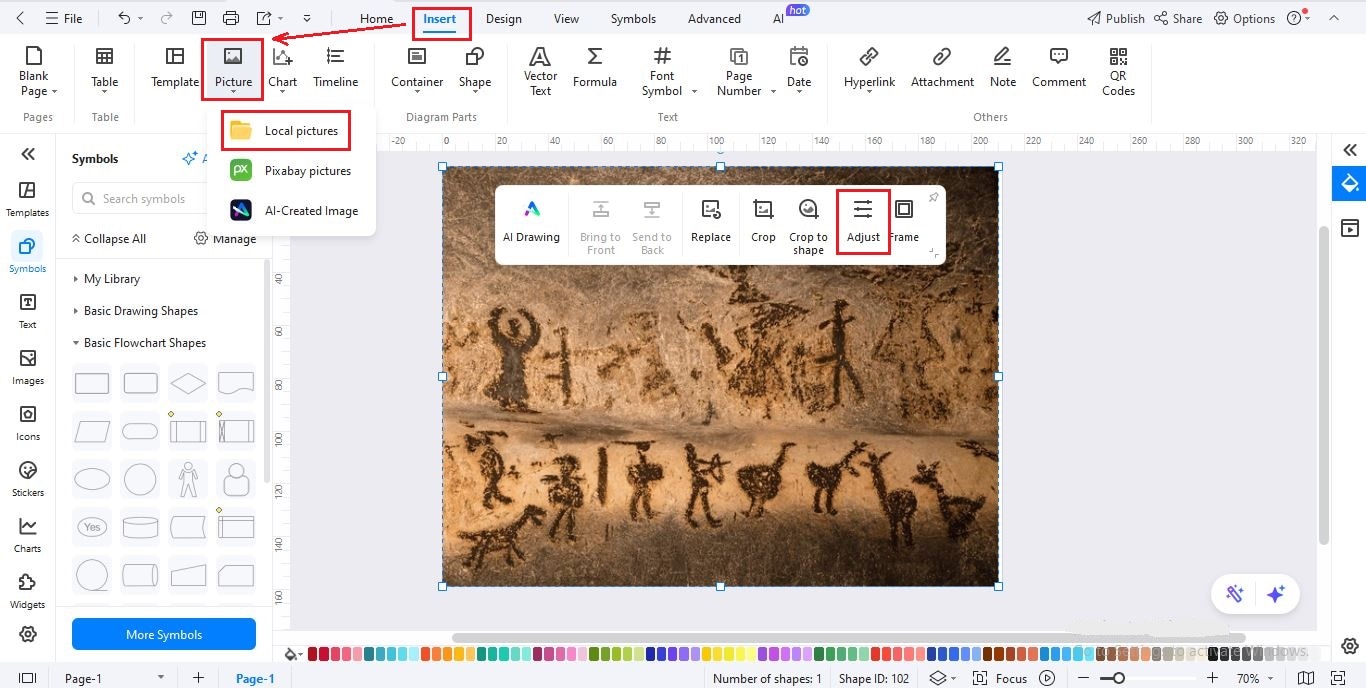The width and height of the screenshot is (1366, 688).
Task: Open Charts panel in left sidebar
Action: pyautogui.click(x=28, y=535)
